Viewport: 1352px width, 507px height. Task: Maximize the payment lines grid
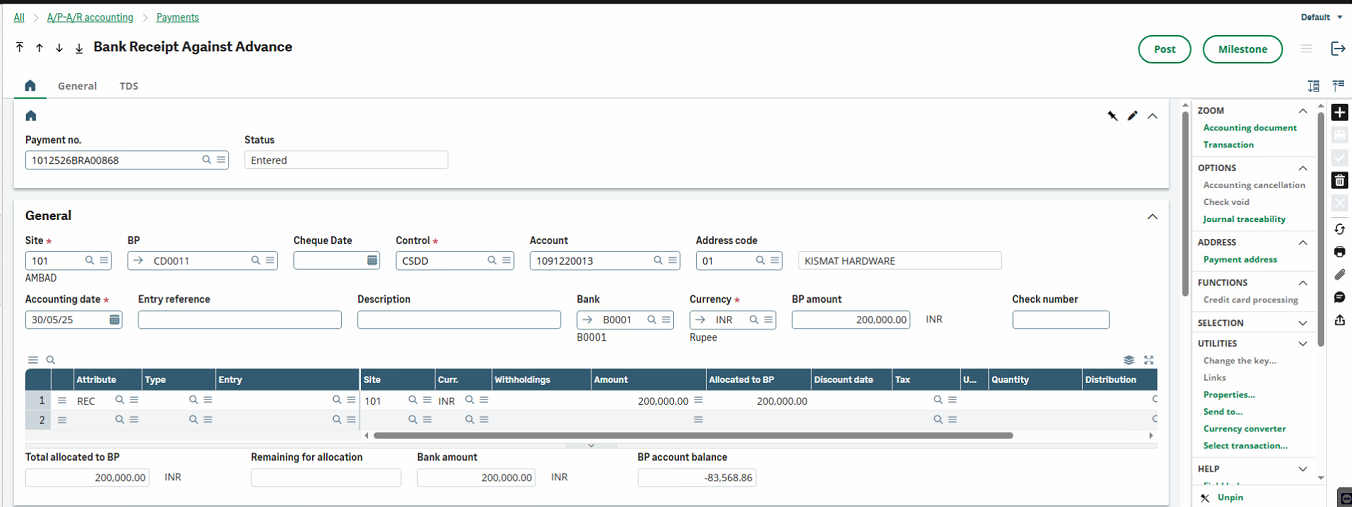1149,360
